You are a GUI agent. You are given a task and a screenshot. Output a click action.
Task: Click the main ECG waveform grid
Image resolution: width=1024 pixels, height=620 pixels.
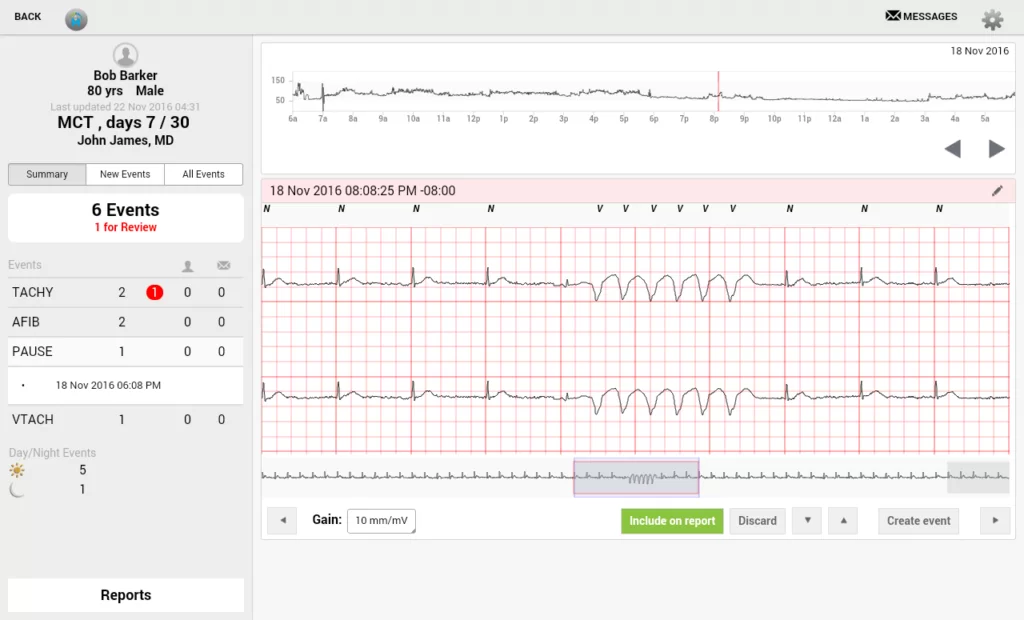(635, 340)
